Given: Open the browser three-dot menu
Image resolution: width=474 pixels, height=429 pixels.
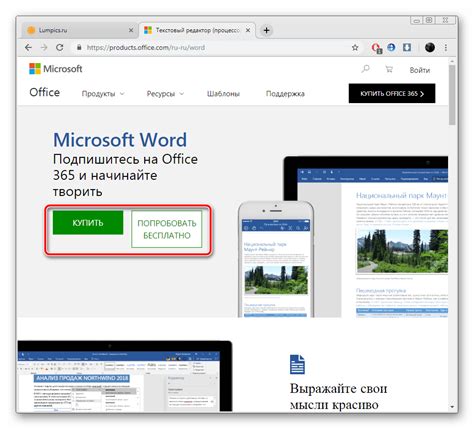Looking at the screenshot, I should (446, 48).
